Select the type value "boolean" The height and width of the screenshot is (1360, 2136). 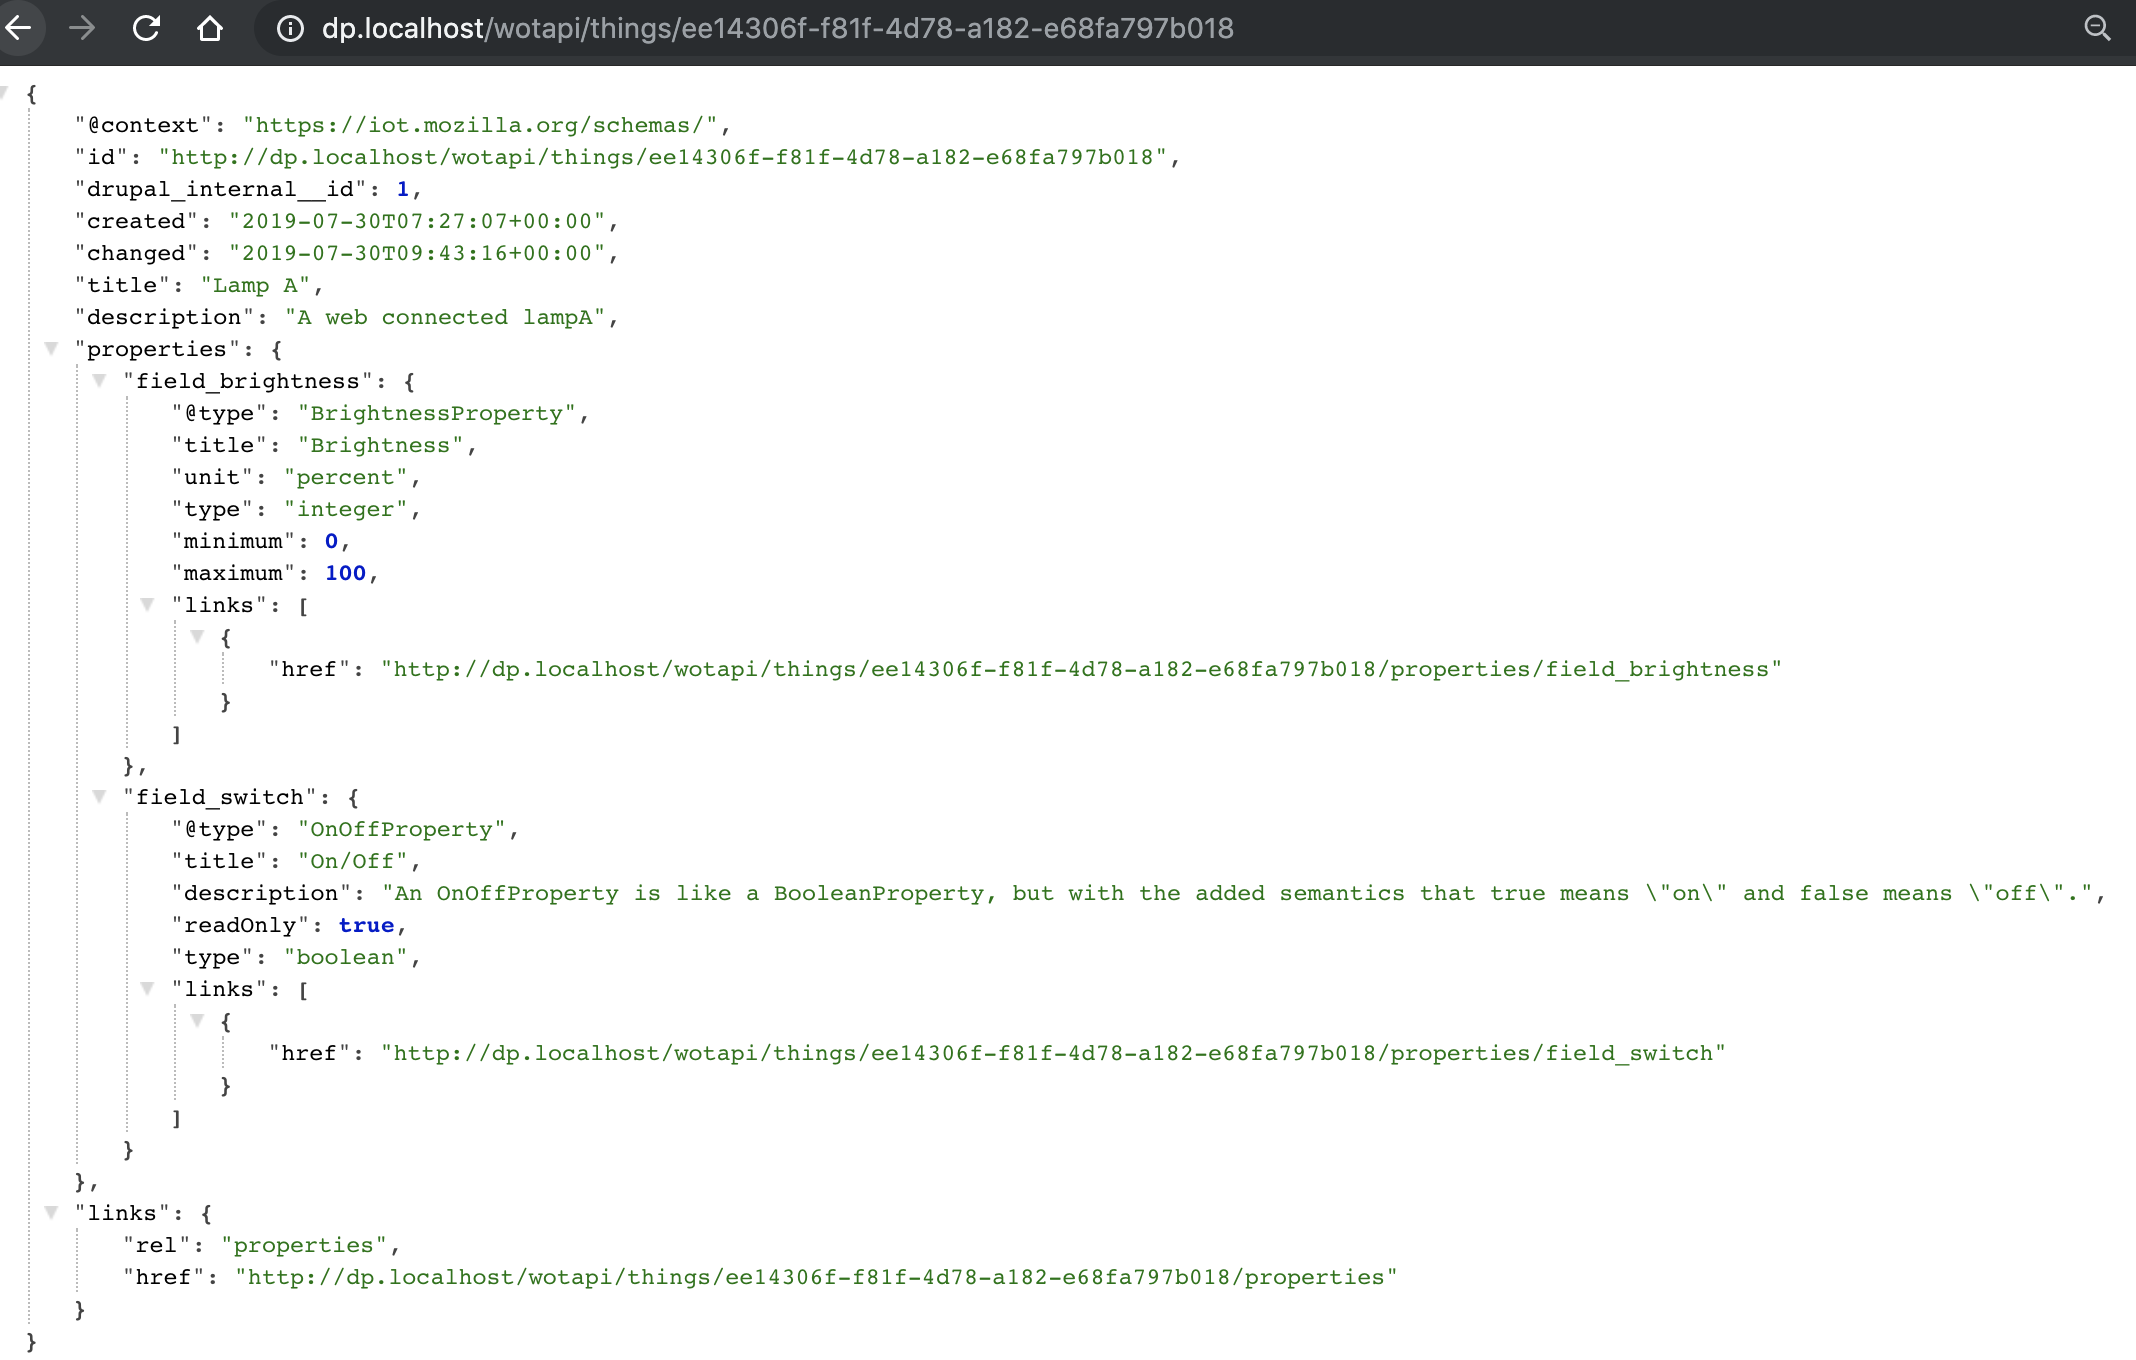[x=346, y=957]
